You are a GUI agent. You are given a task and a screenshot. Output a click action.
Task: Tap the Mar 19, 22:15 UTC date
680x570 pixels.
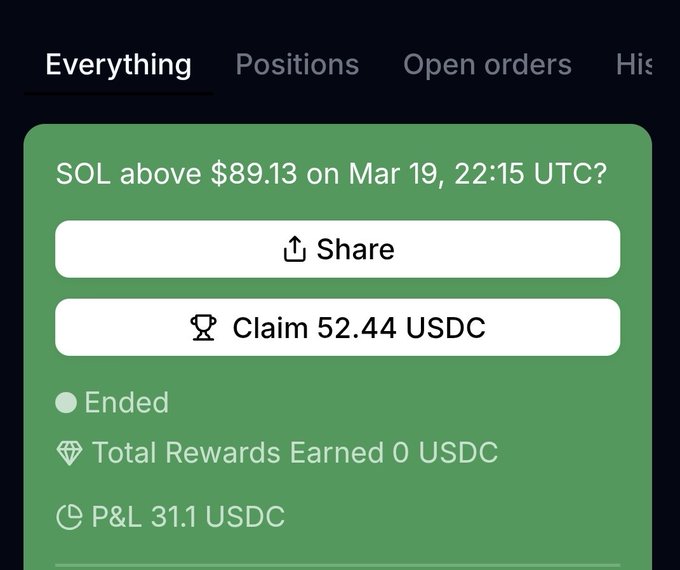click(x=477, y=173)
